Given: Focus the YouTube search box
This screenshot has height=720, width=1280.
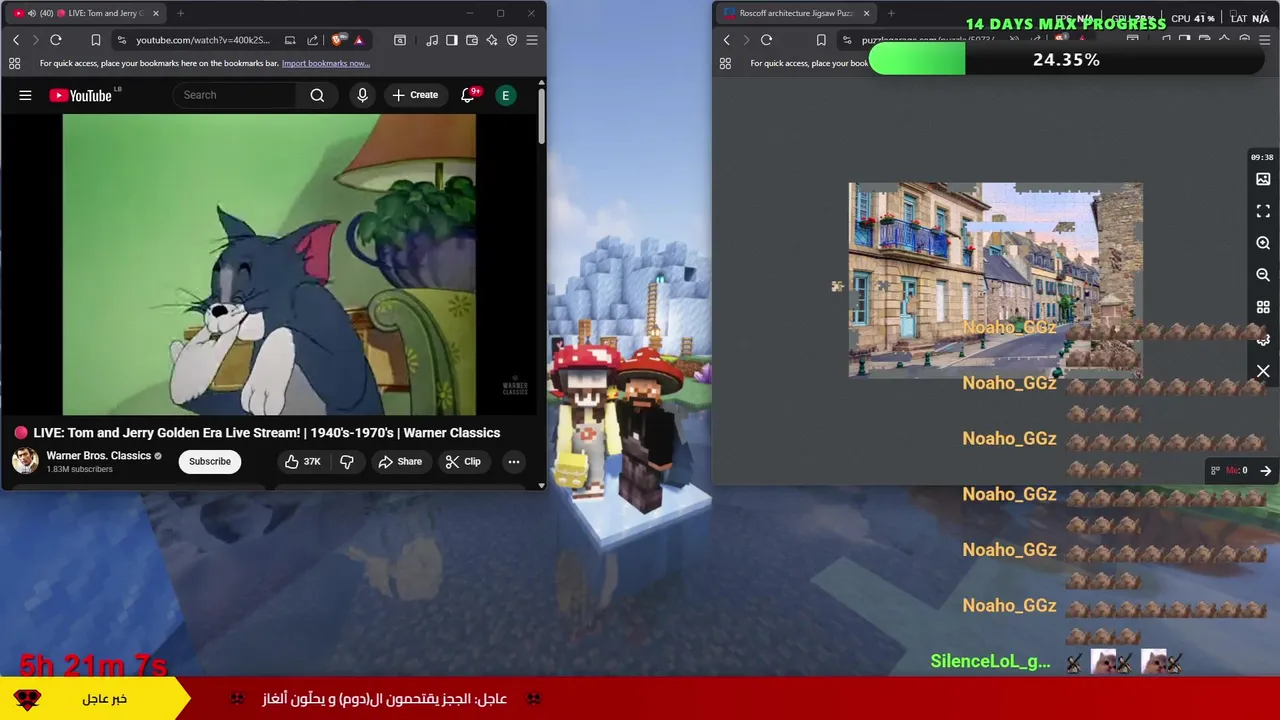Looking at the screenshot, I should coord(236,95).
